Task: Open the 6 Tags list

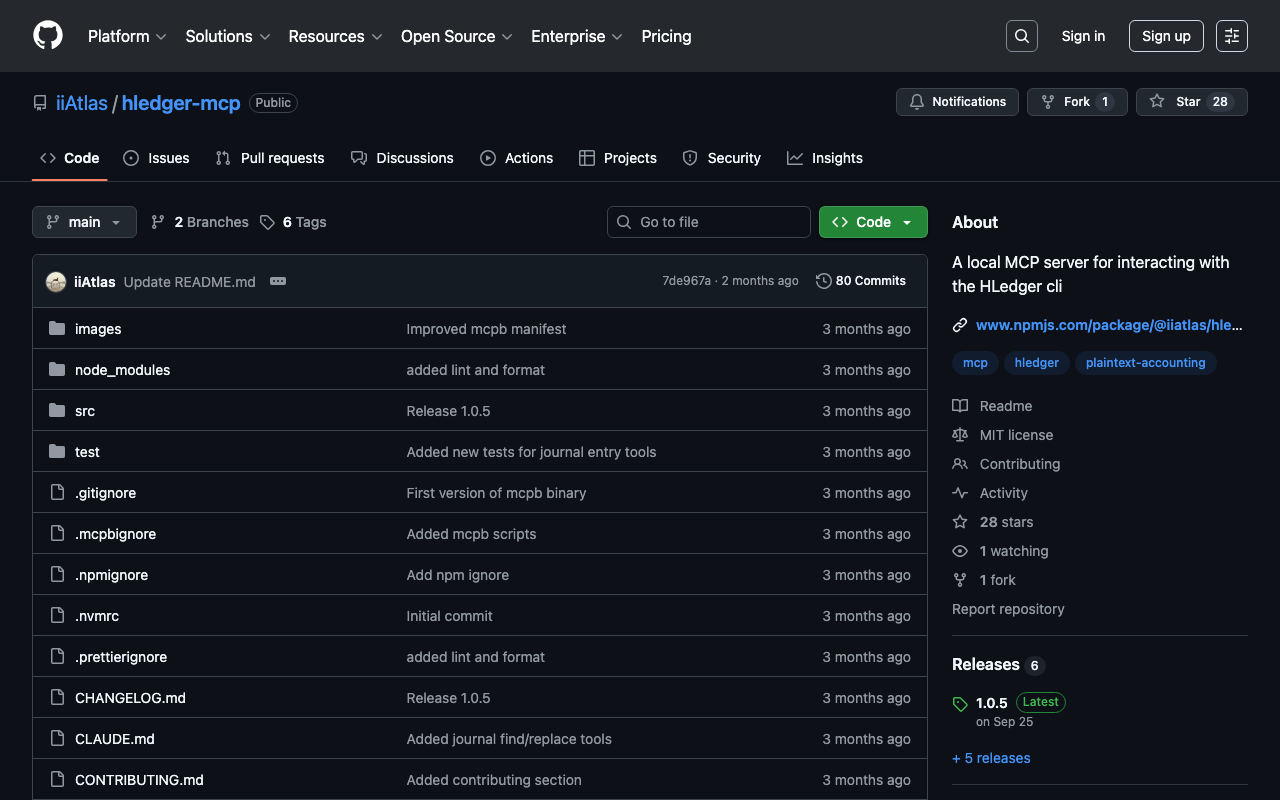Action: point(294,222)
